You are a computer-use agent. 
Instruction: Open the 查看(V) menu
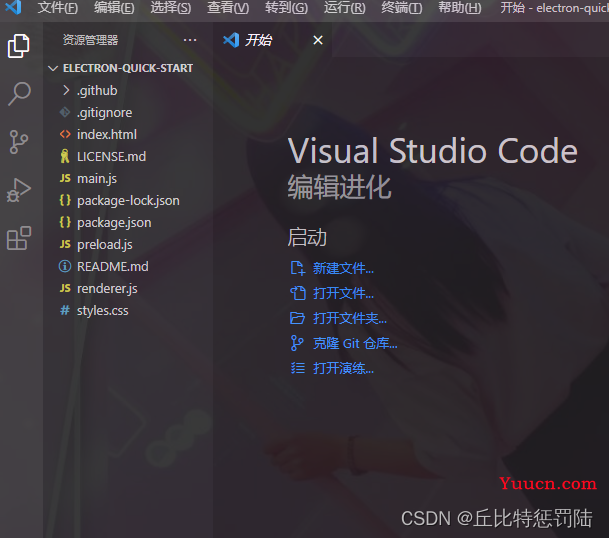228,7
